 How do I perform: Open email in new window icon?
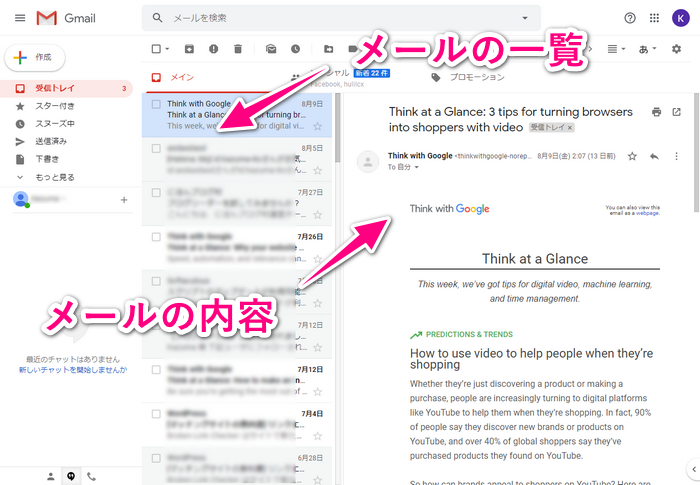pyautogui.click(x=676, y=112)
